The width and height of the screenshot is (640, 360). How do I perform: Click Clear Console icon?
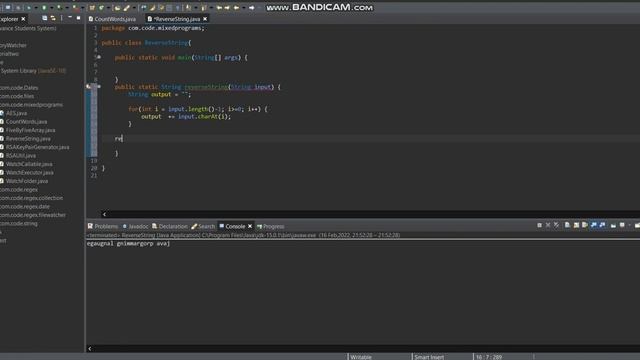(567, 225)
